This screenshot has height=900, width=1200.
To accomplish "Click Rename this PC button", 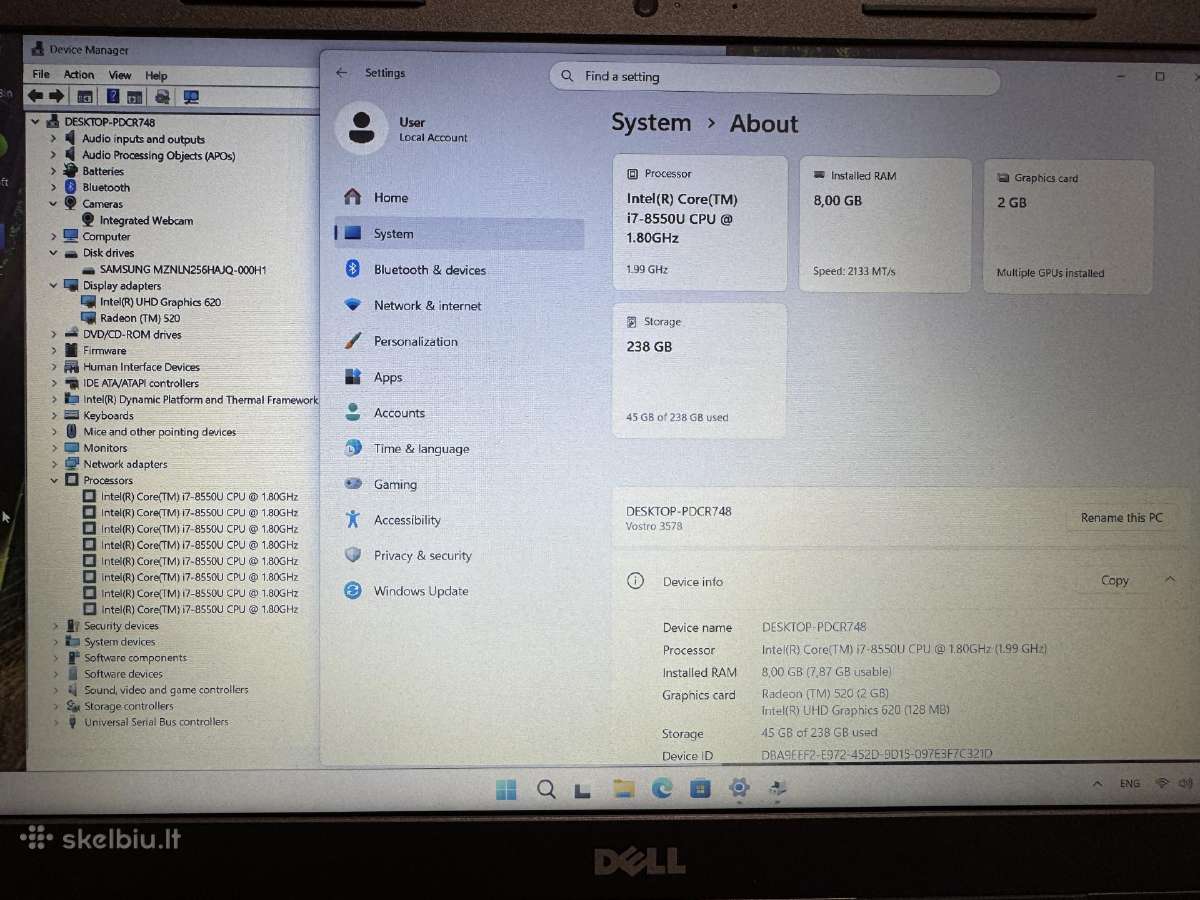I will coord(1121,518).
